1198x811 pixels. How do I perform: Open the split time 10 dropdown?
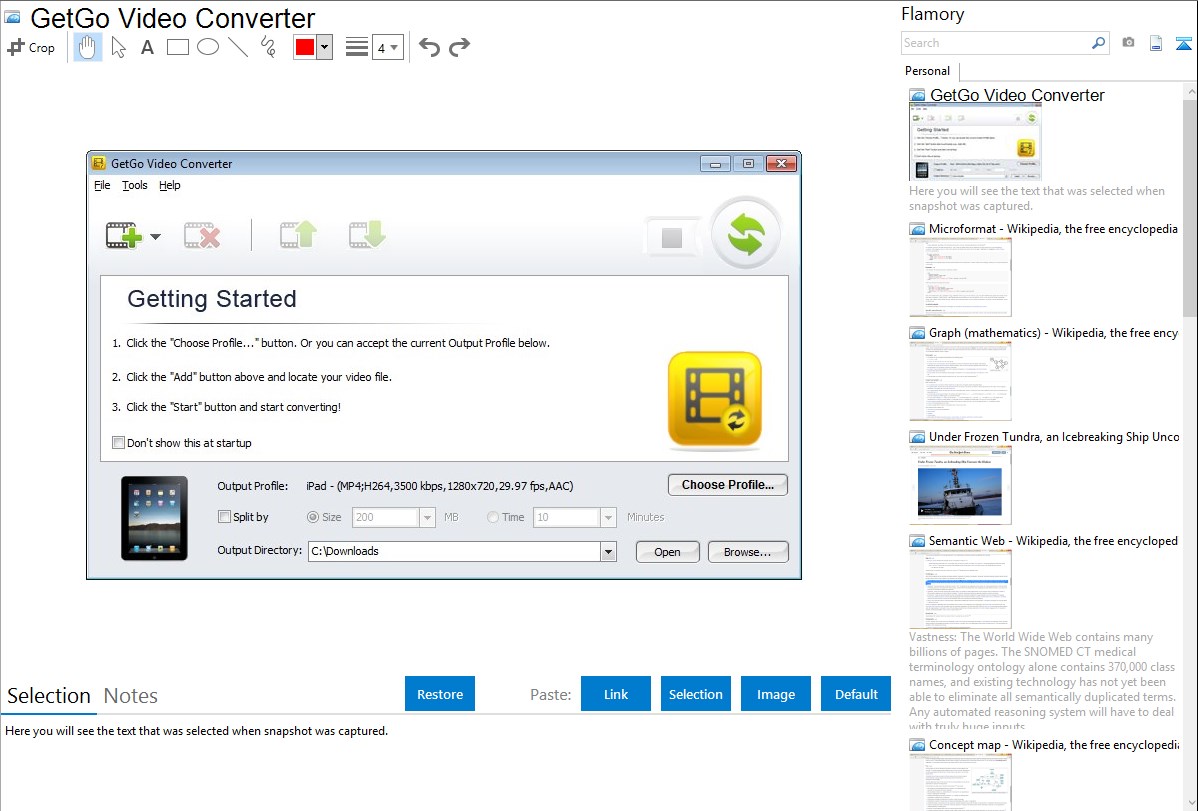click(608, 517)
